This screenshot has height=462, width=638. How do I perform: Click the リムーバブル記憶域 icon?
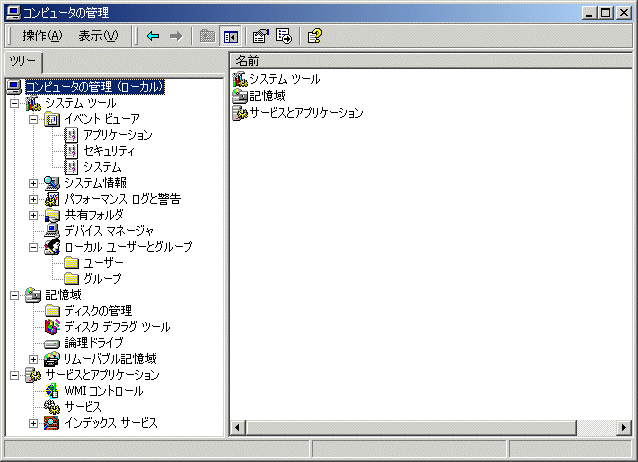pyautogui.click(x=52, y=359)
